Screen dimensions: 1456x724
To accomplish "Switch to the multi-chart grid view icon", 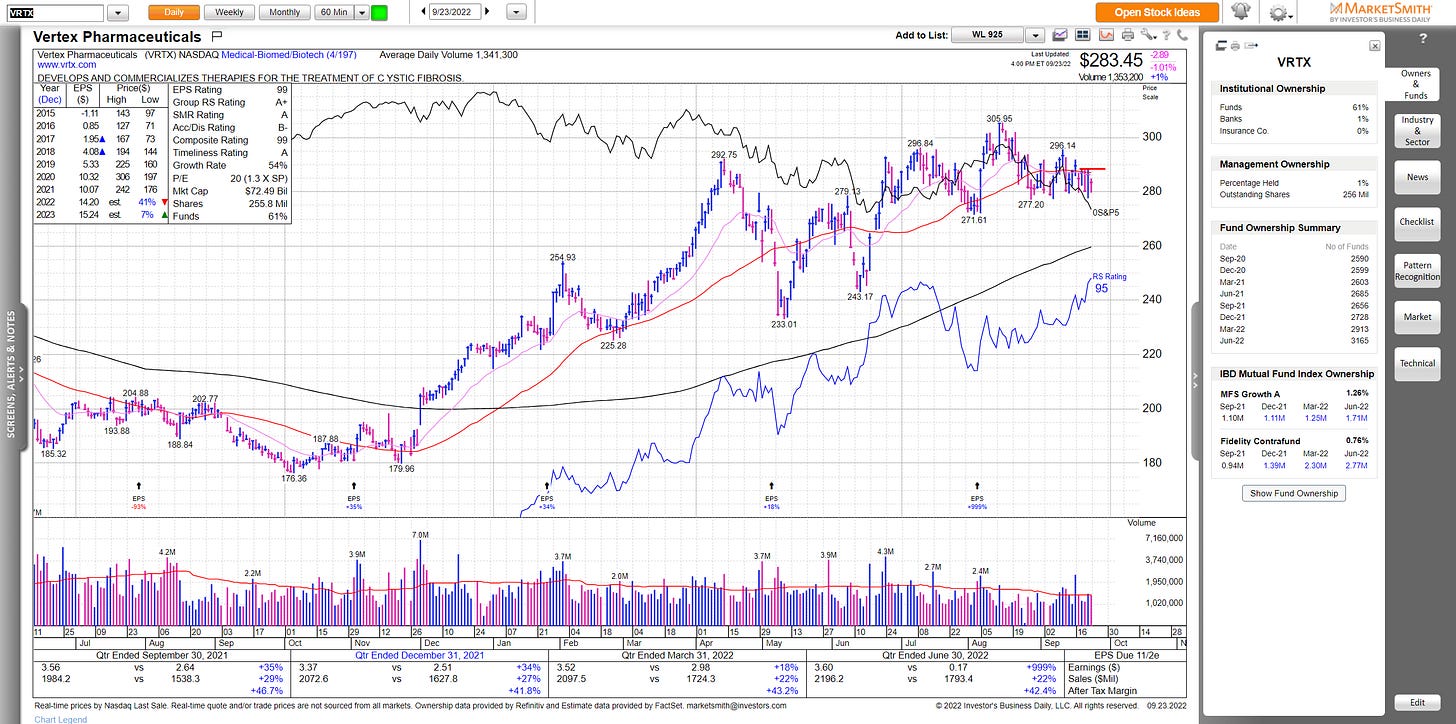I will point(1082,35).
